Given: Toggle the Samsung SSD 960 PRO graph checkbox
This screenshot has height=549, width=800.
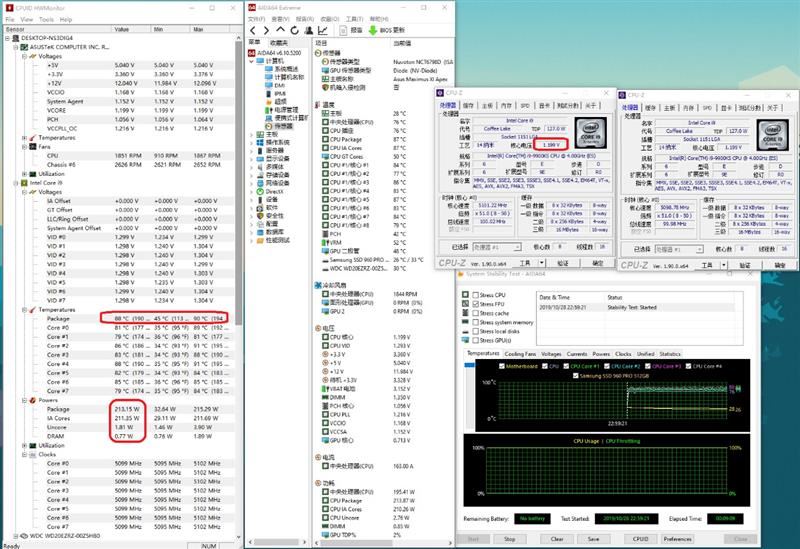Looking at the screenshot, I should (x=576, y=376).
